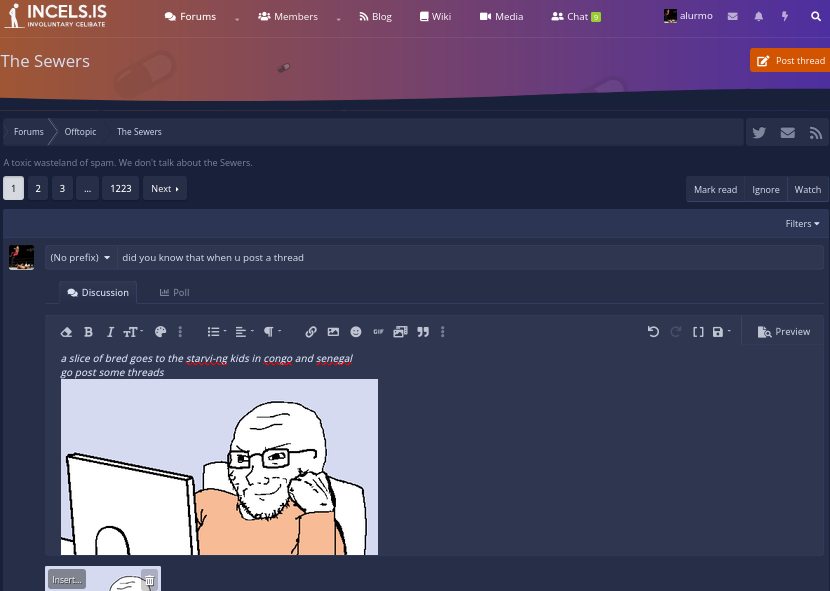The image size is (830, 591).
Task: Redo editor change
Action: 675,332
